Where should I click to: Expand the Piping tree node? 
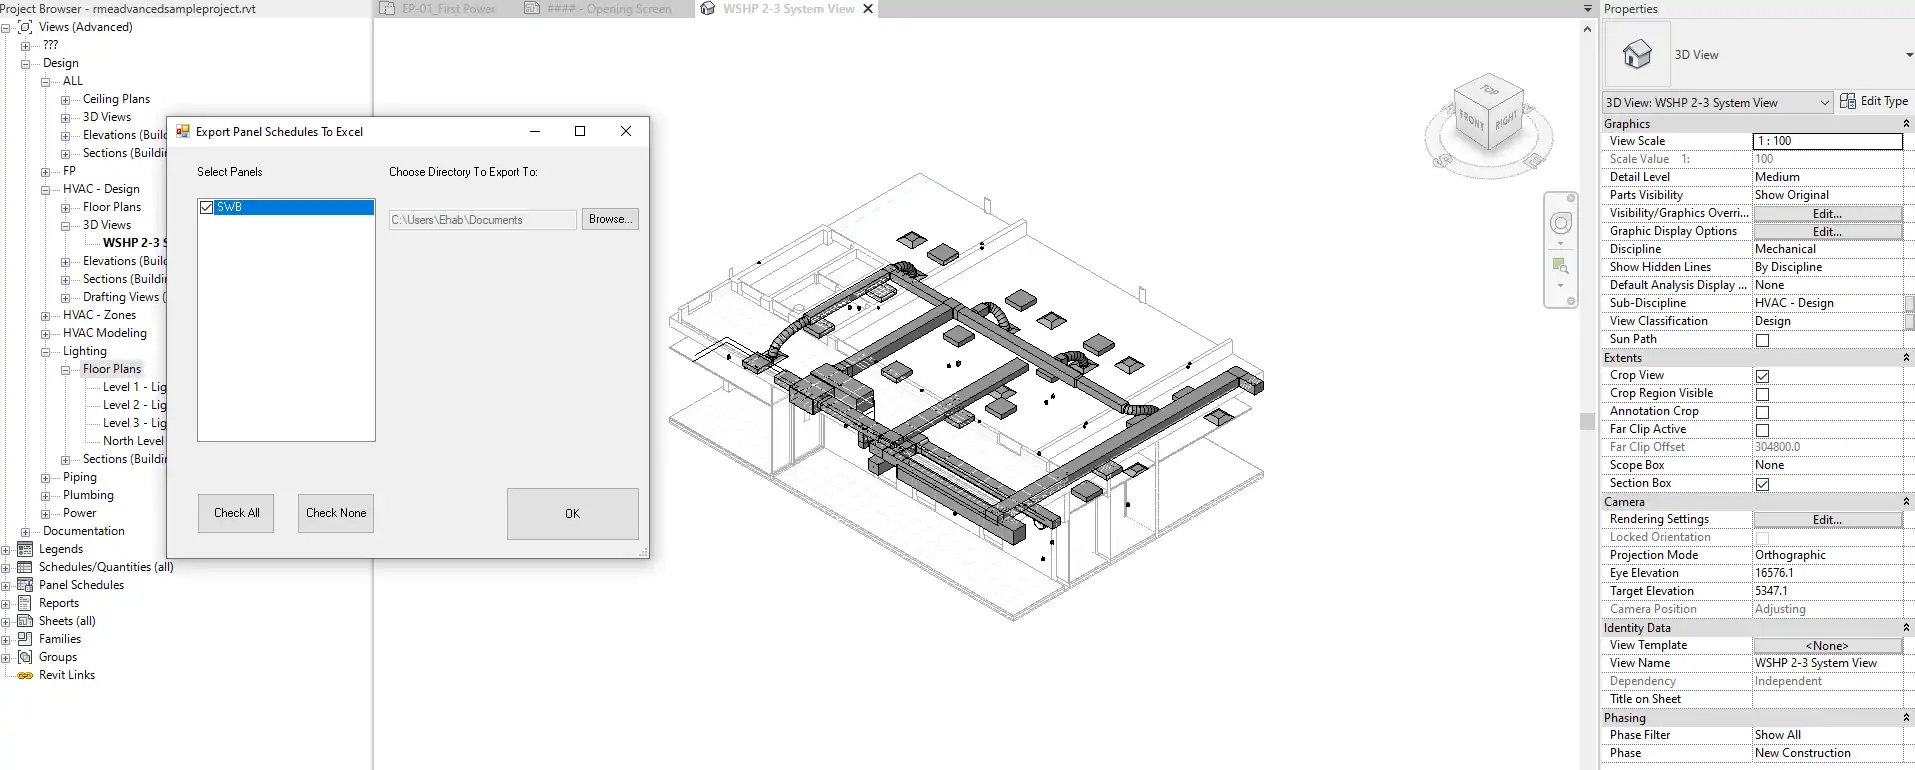click(45, 478)
